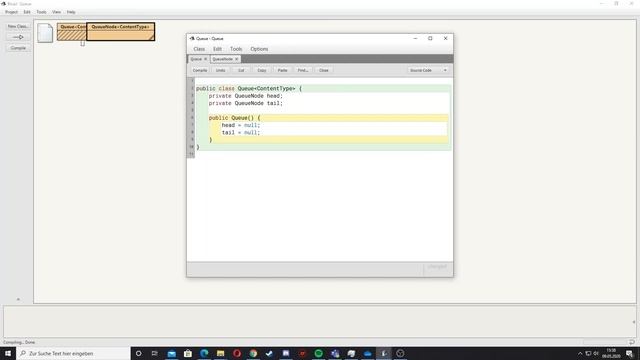Screen dimensions: 640x360
Task: Open the Options menu in the editor
Action: 259,49
